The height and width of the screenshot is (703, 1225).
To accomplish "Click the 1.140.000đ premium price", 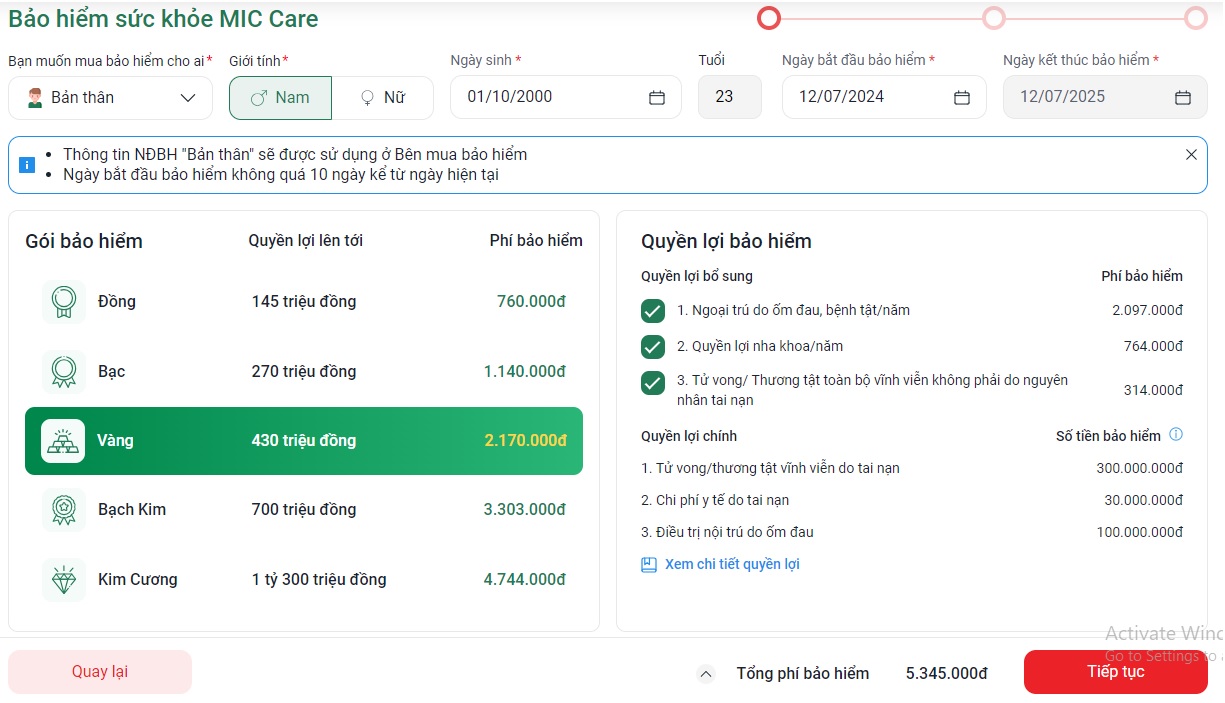I will point(525,372).
